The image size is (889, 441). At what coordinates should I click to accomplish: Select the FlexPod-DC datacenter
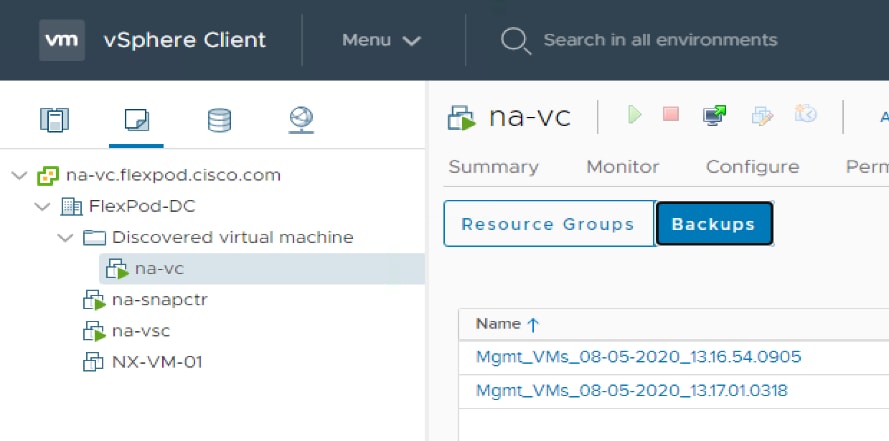click(142, 206)
